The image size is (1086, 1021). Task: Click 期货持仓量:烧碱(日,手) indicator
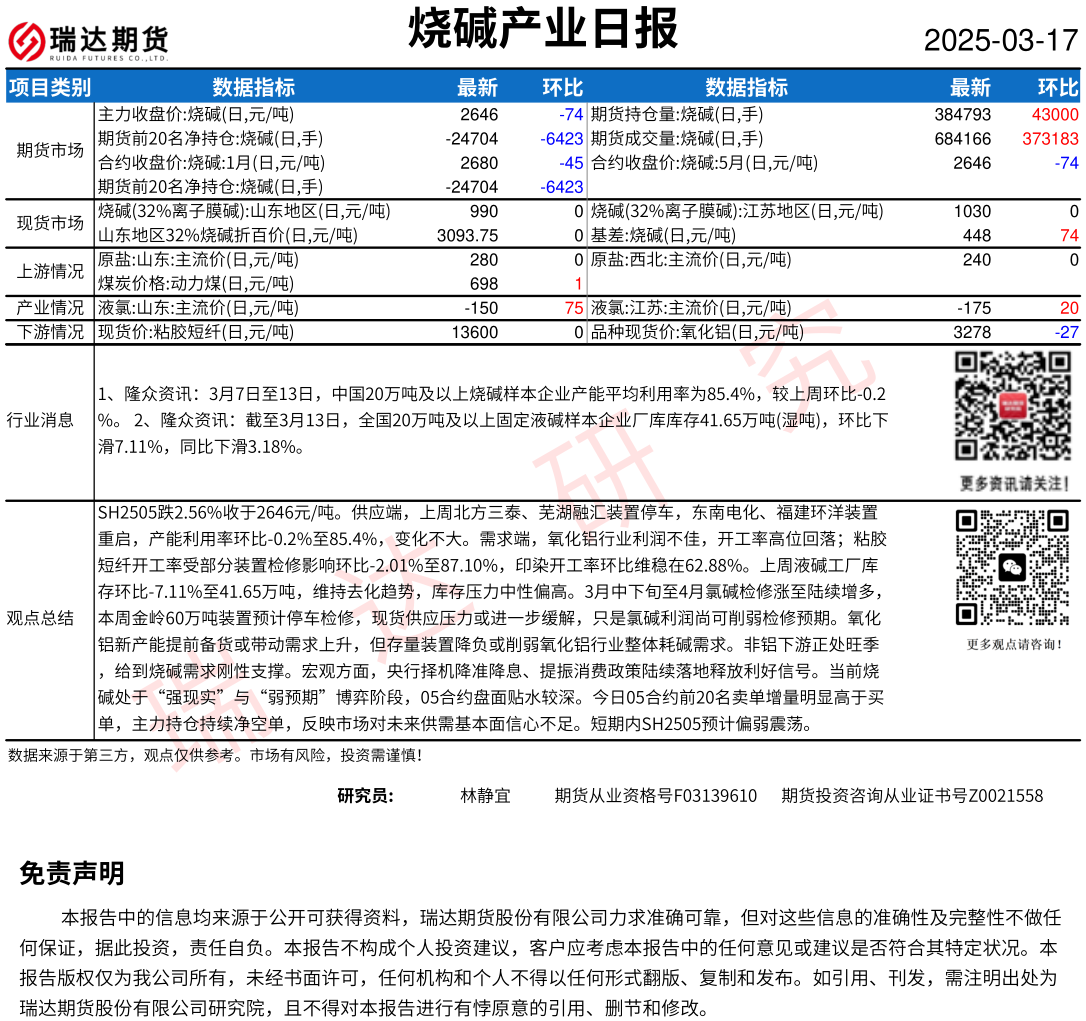click(677, 114)
